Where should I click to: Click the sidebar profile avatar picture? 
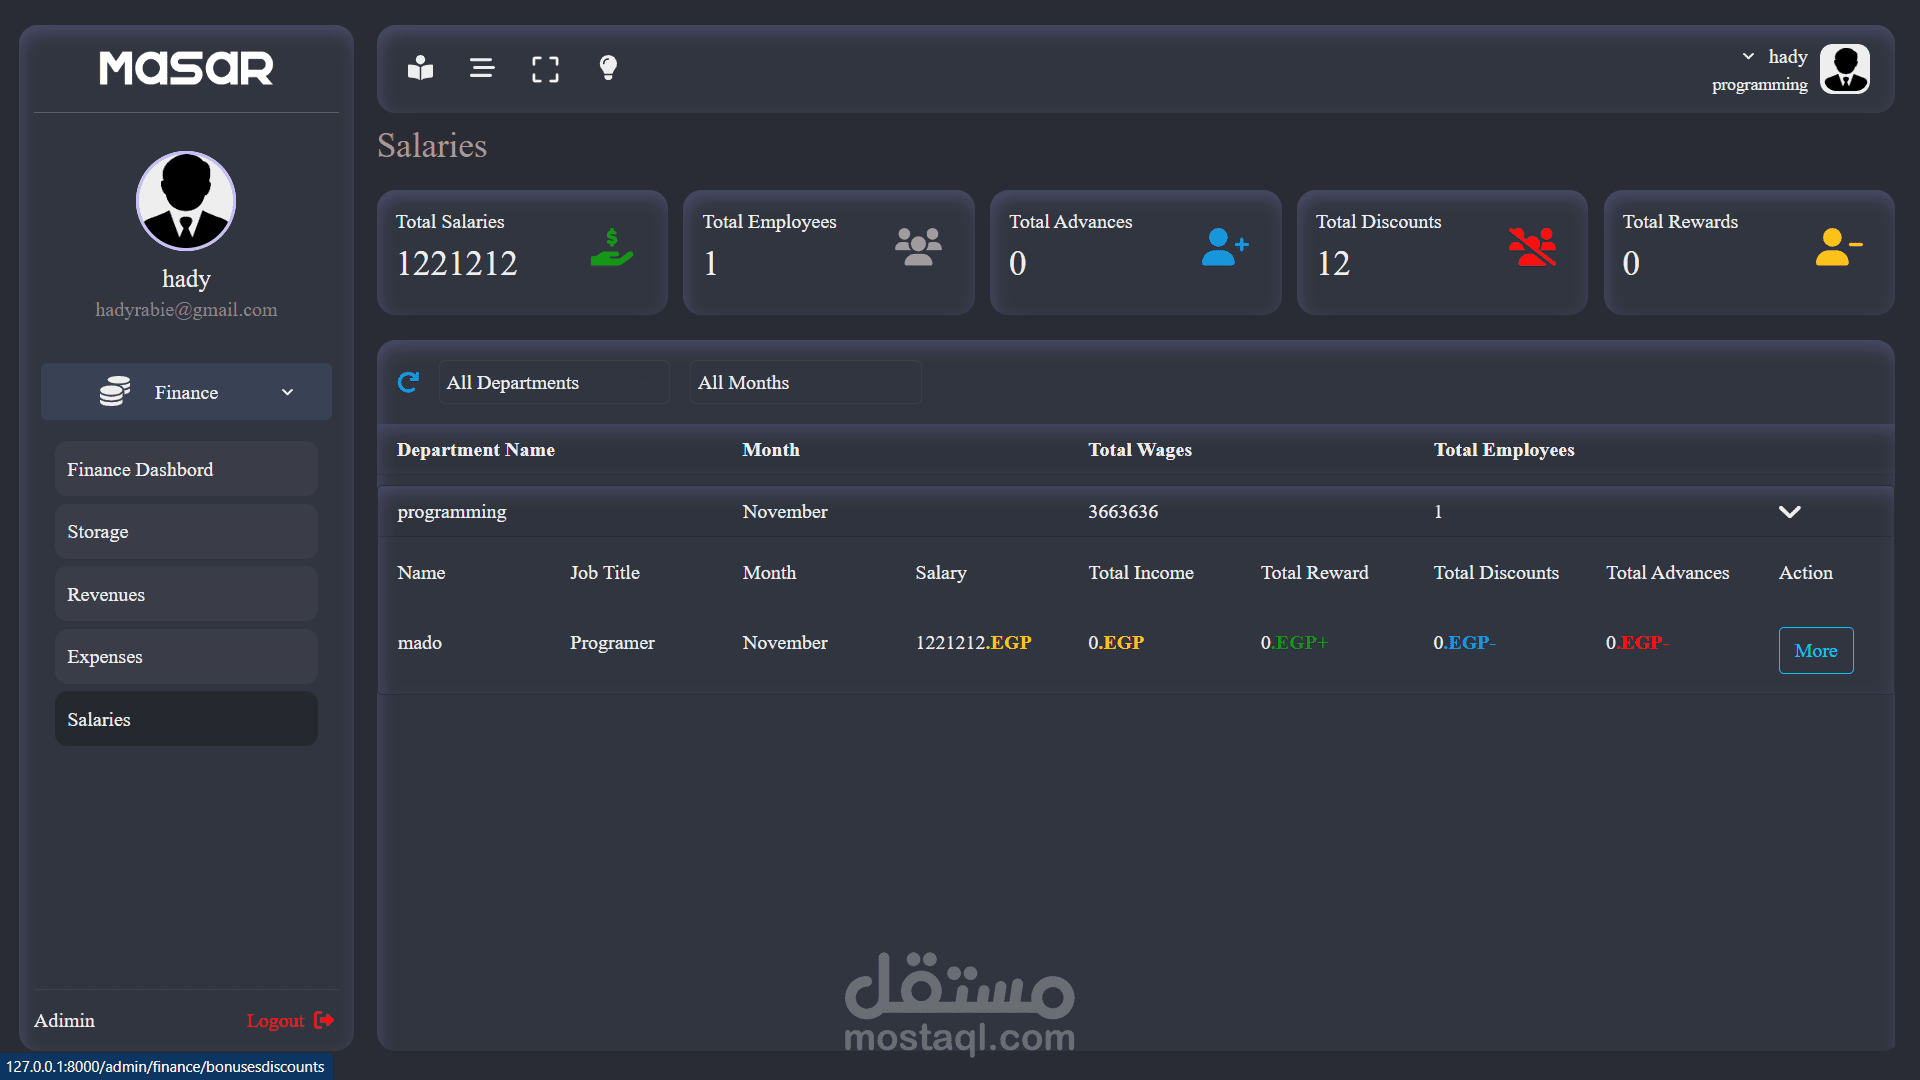[x=186, y=201]
